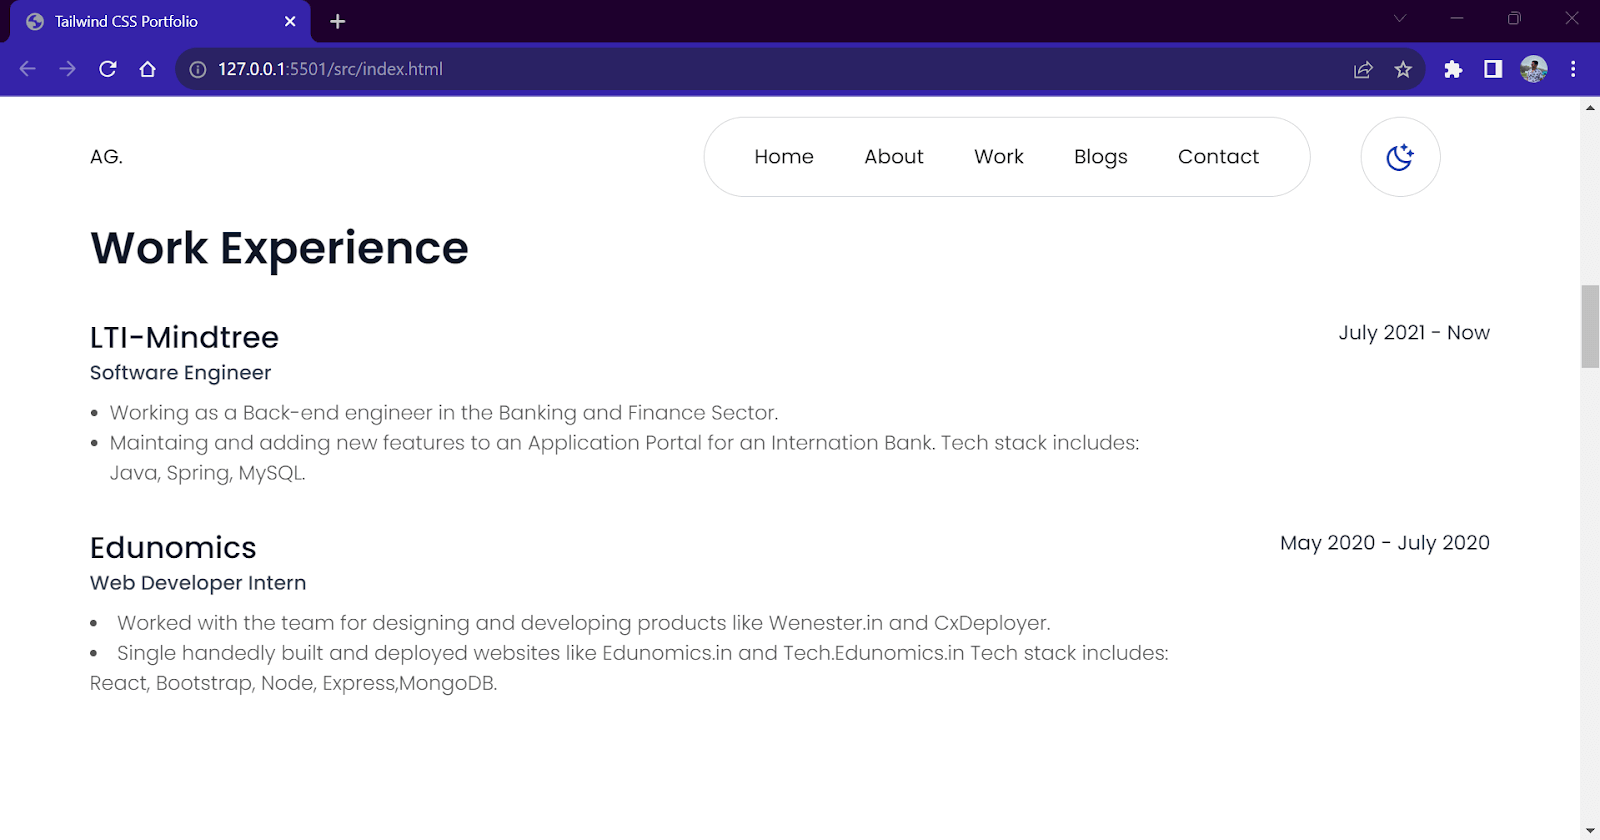Open Chrome's three-dot menu

(x=1573, y=69)
